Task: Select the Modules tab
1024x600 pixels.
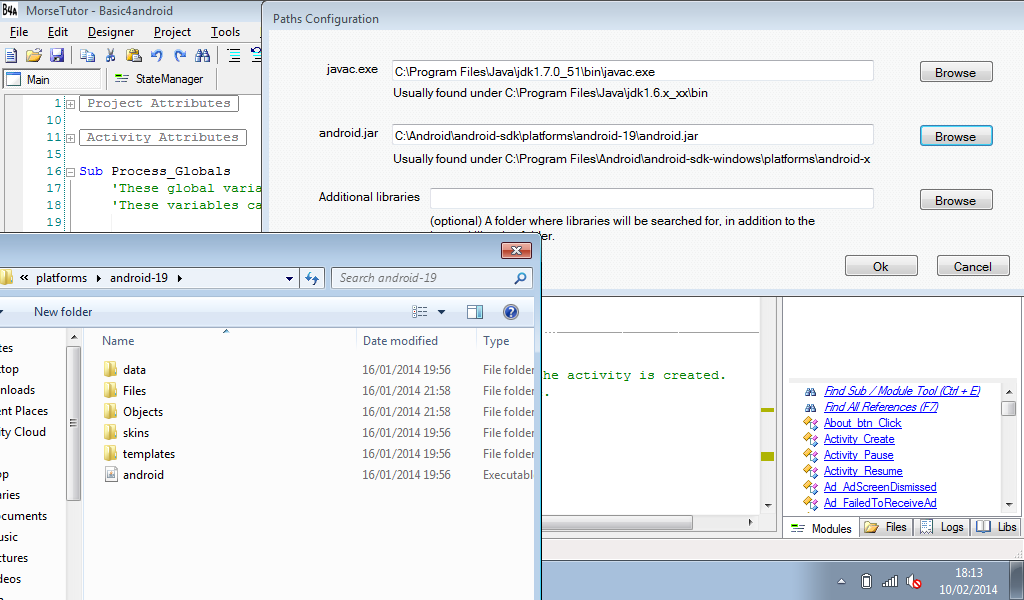Action: 822,528
